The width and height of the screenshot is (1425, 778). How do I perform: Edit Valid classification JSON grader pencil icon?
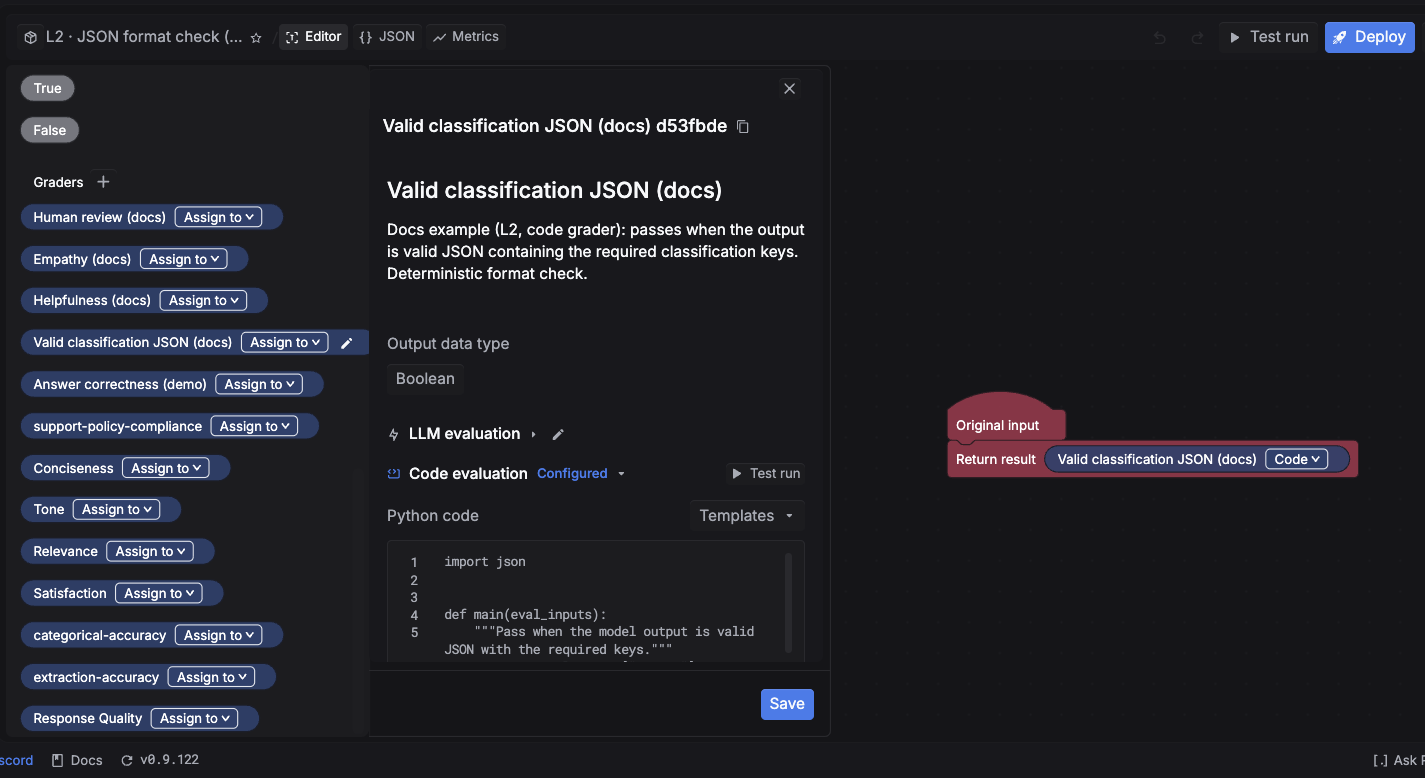[x=347, y=343]
